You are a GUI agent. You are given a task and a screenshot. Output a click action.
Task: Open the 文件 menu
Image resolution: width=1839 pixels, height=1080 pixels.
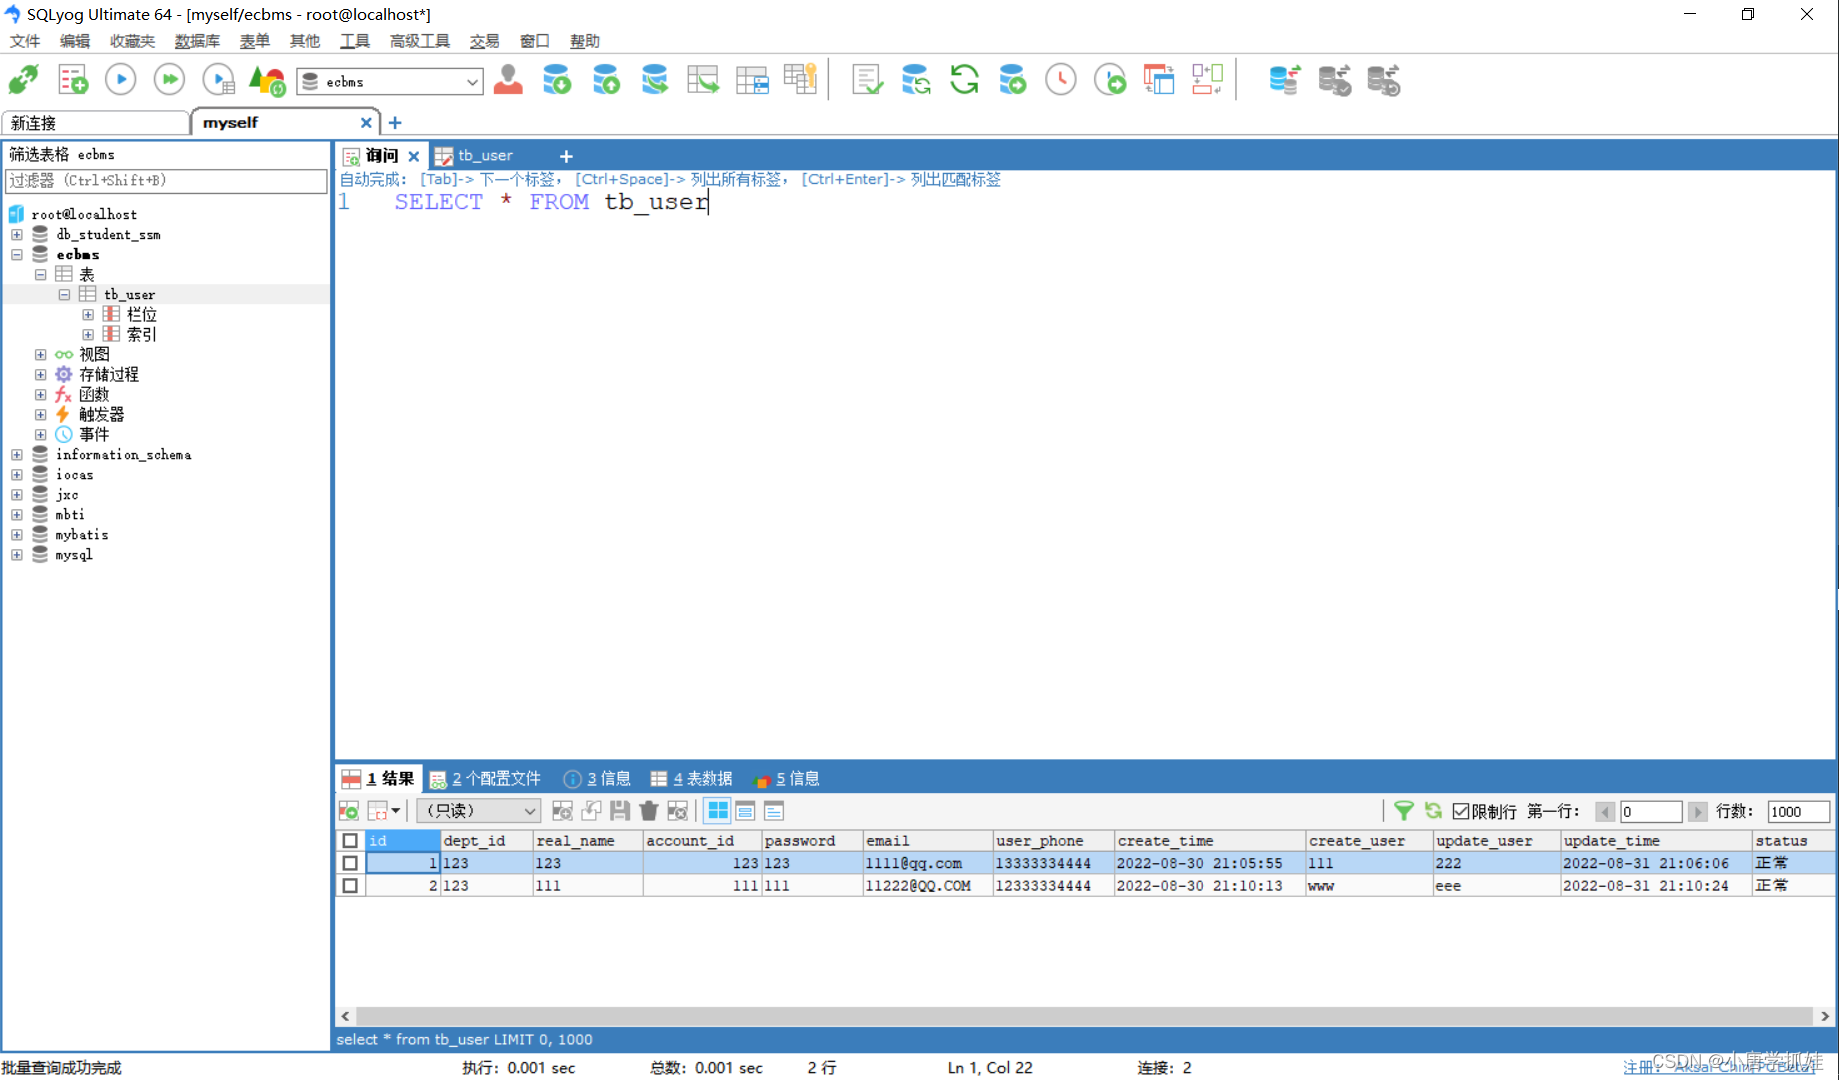click(x=25, y=41)
